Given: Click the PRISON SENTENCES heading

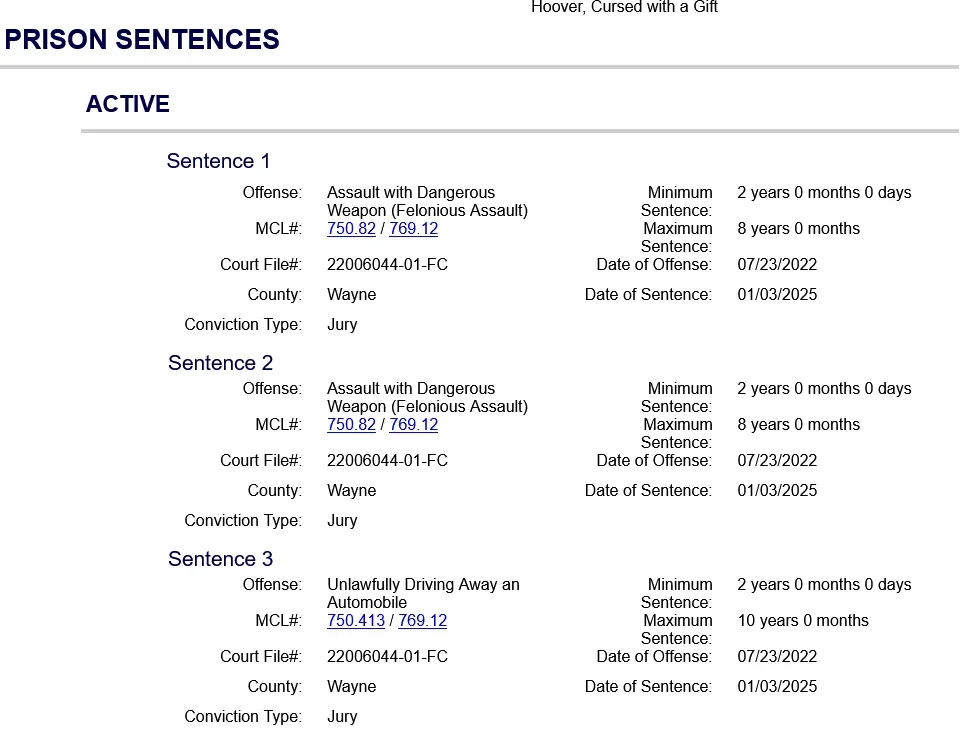Looking at the screenshot, I should (142, 40).
